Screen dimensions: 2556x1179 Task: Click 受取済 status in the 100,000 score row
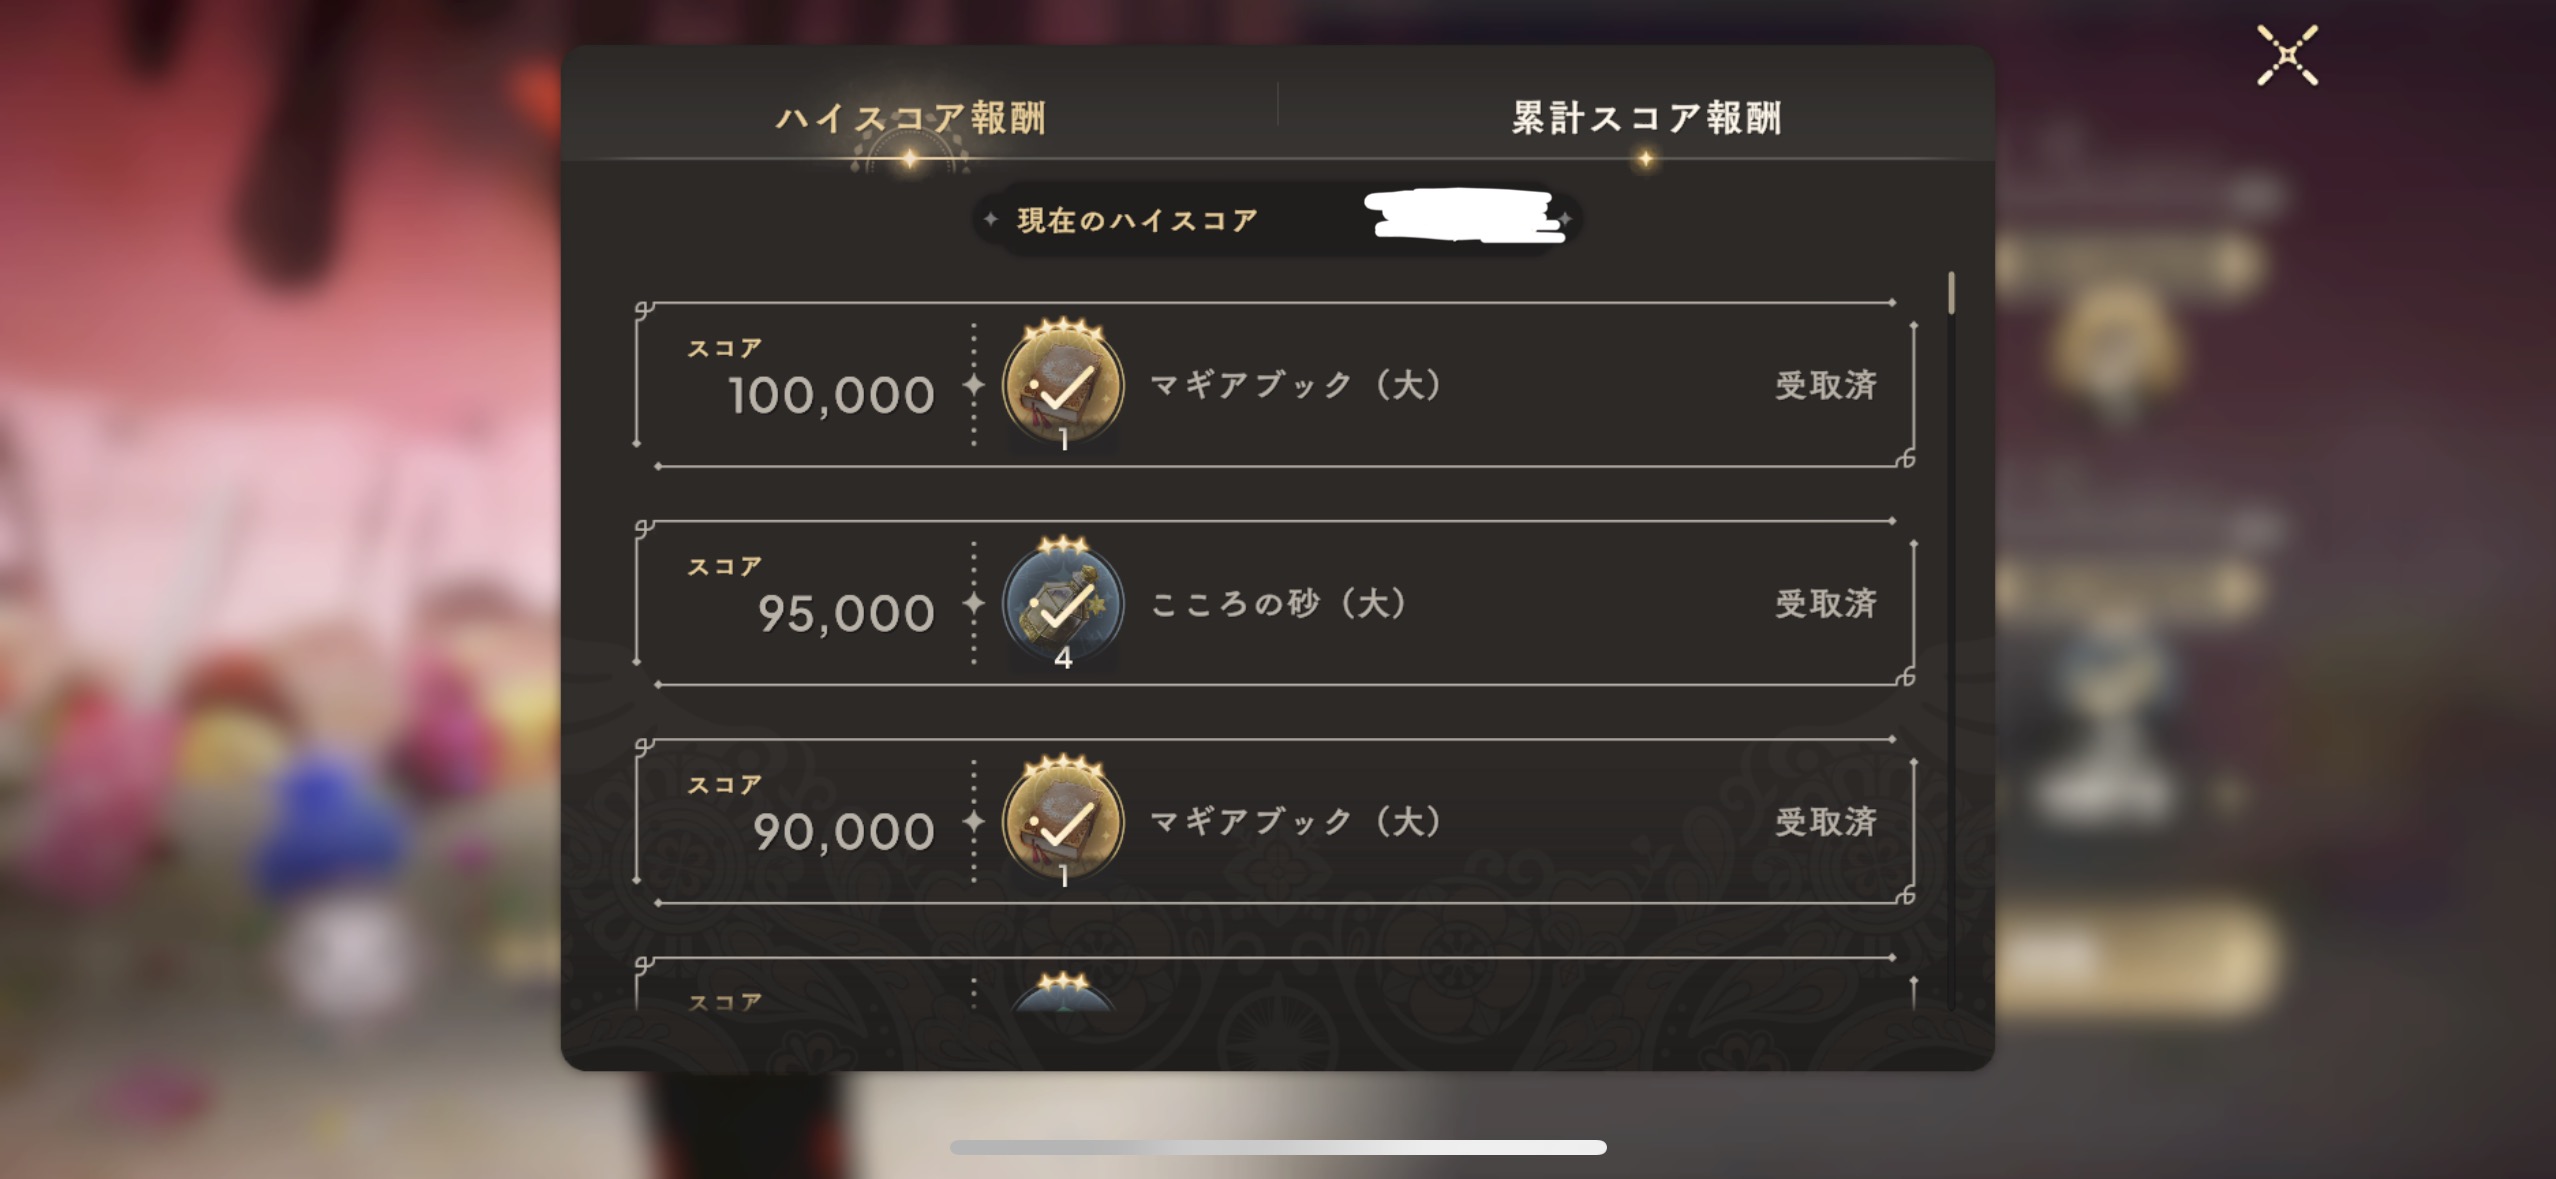(1826, 385)
